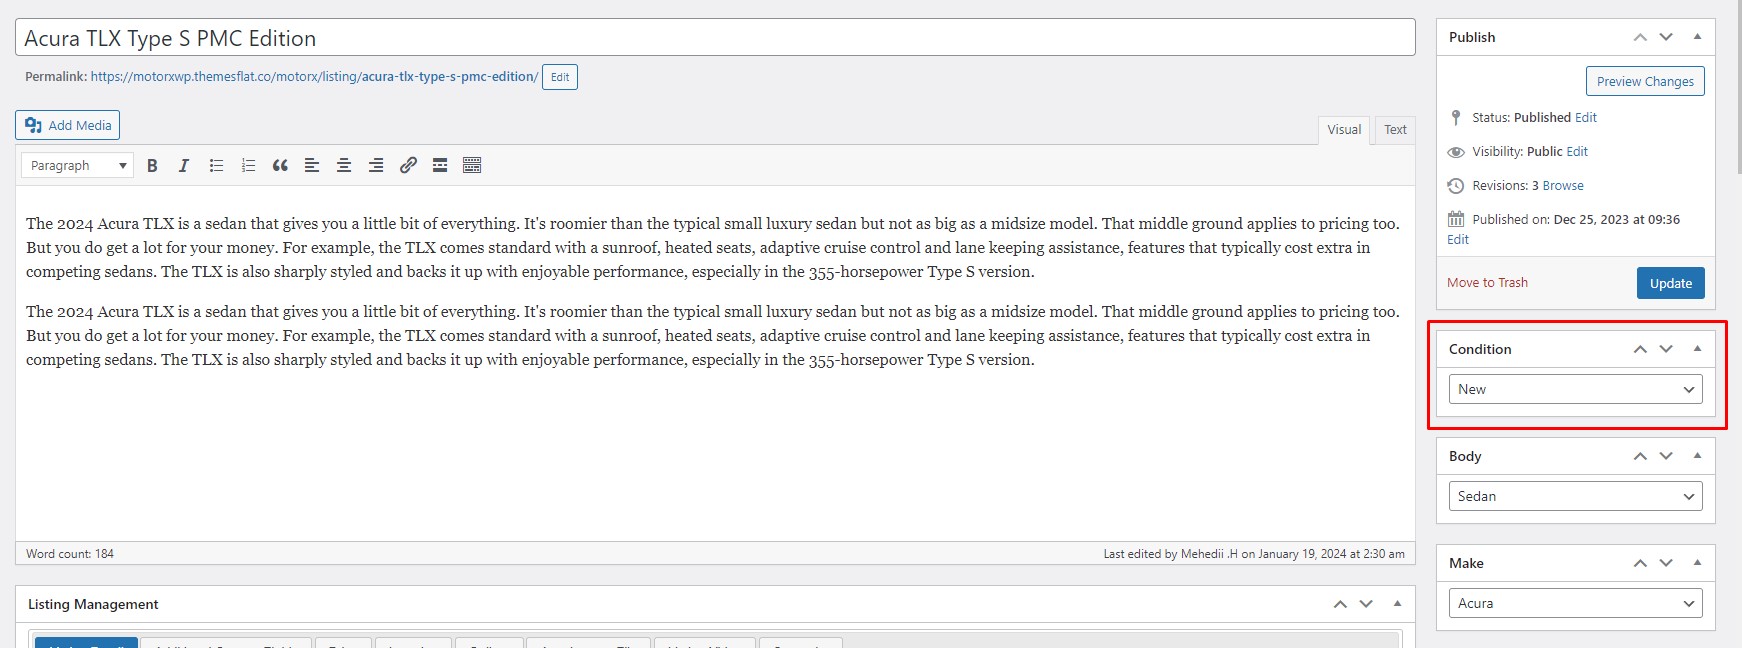Click the 'Publish' panel heading
1742x648 pixels.
click(x=1472, y=37)
